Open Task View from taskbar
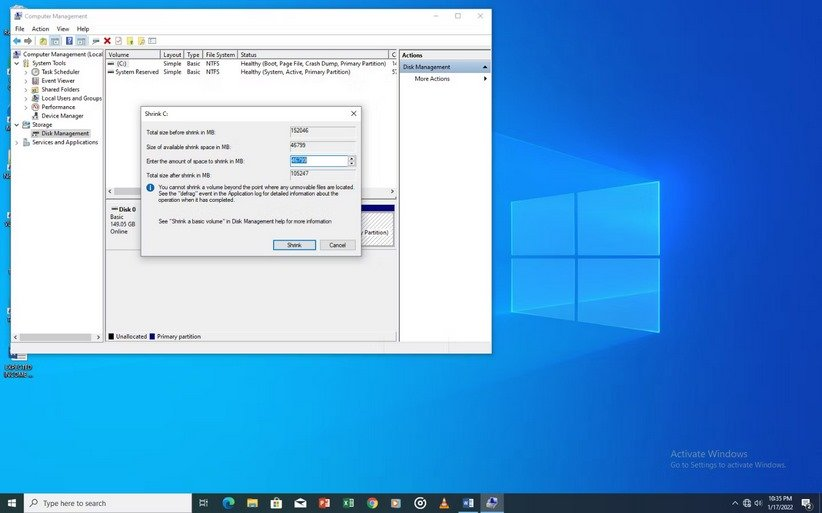The image size is (822, 513). point(203,503)
